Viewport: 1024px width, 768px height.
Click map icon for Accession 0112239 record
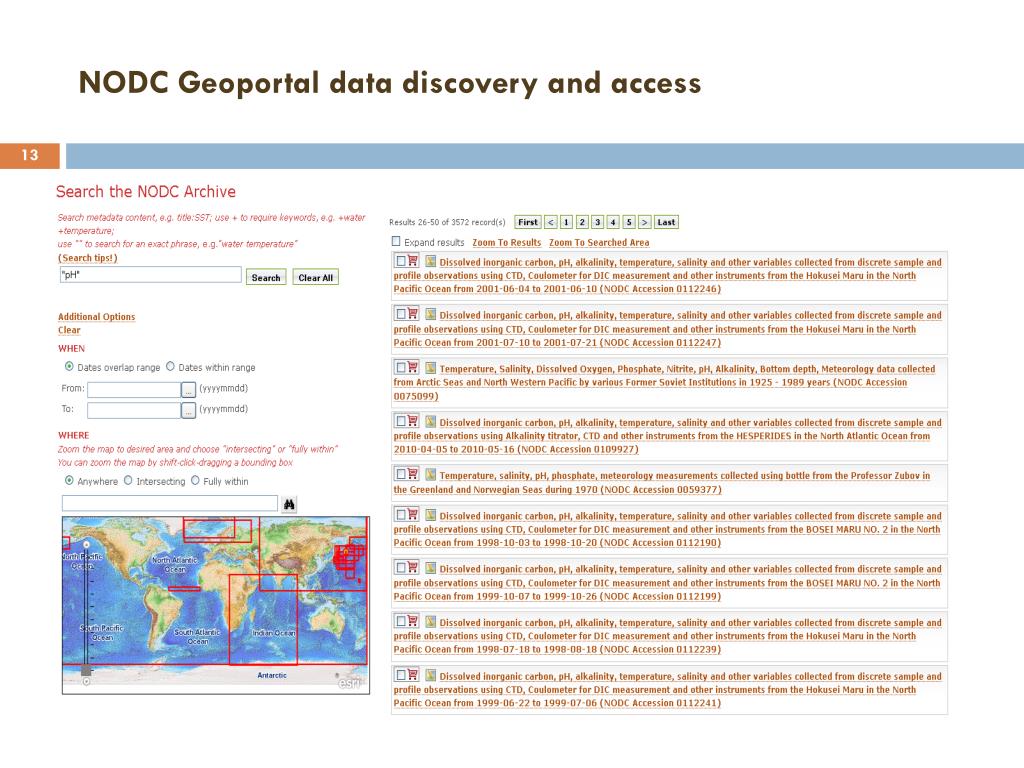point(430,621)
